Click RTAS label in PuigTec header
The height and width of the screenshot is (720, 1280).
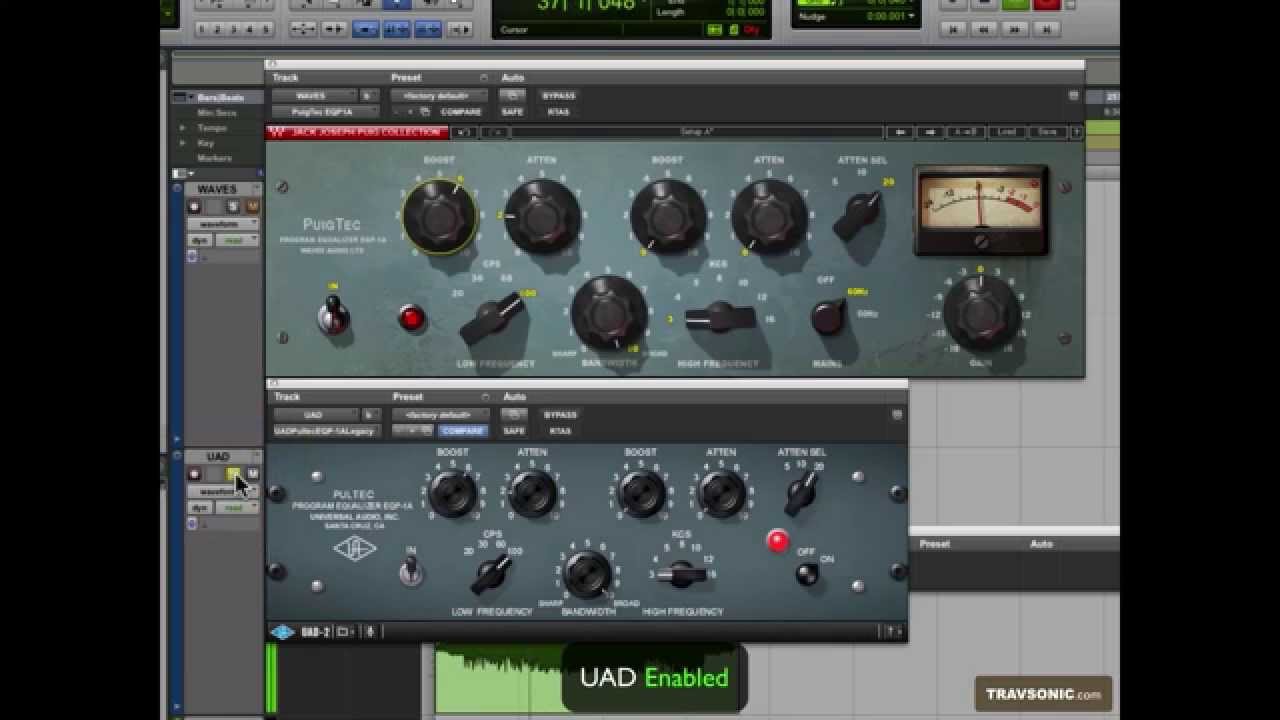tap(558, 112)
